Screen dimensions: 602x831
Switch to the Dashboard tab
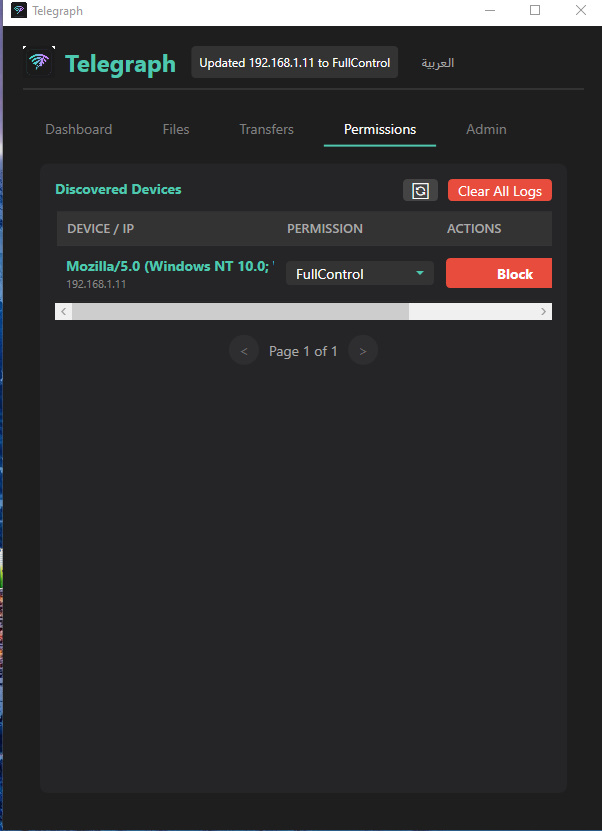point(78,129)
